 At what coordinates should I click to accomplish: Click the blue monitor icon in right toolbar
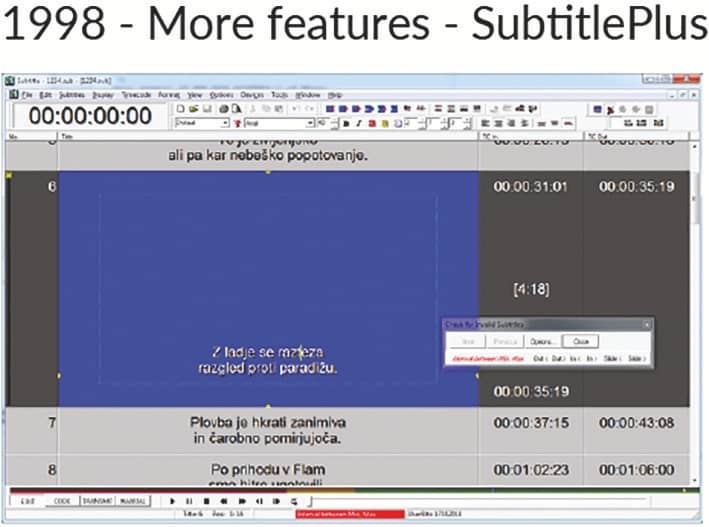pyautogui.click(x=597, y=109)
